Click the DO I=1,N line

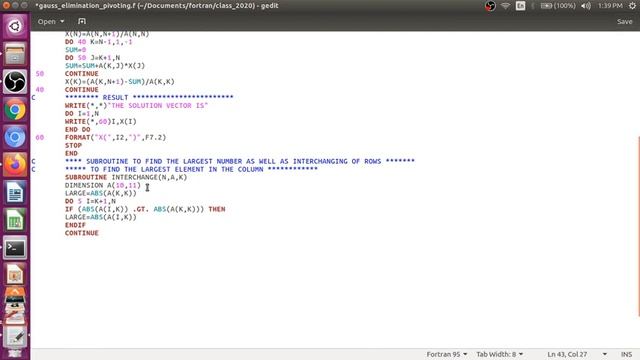[82, 113]
